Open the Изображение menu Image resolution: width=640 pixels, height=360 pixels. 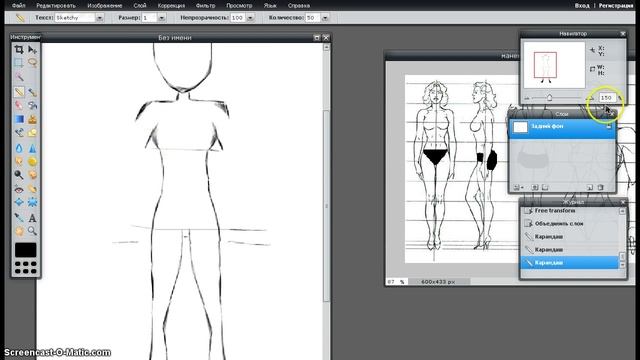coord(104,6)
